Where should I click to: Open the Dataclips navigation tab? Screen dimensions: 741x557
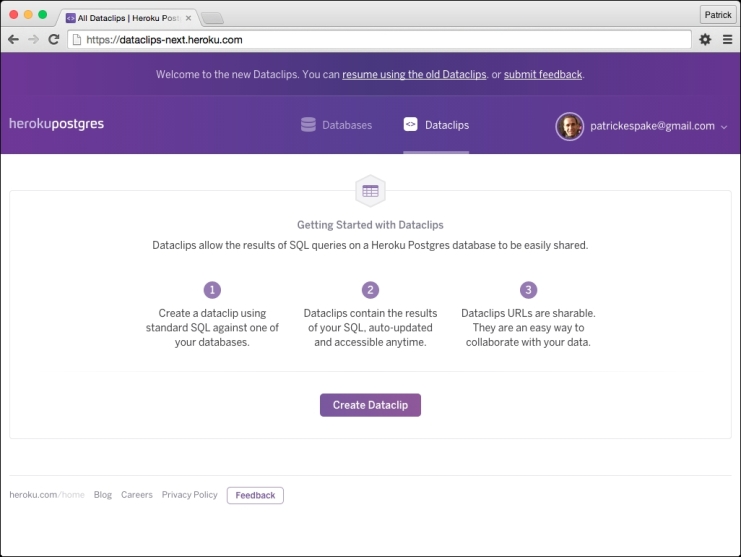436,125
